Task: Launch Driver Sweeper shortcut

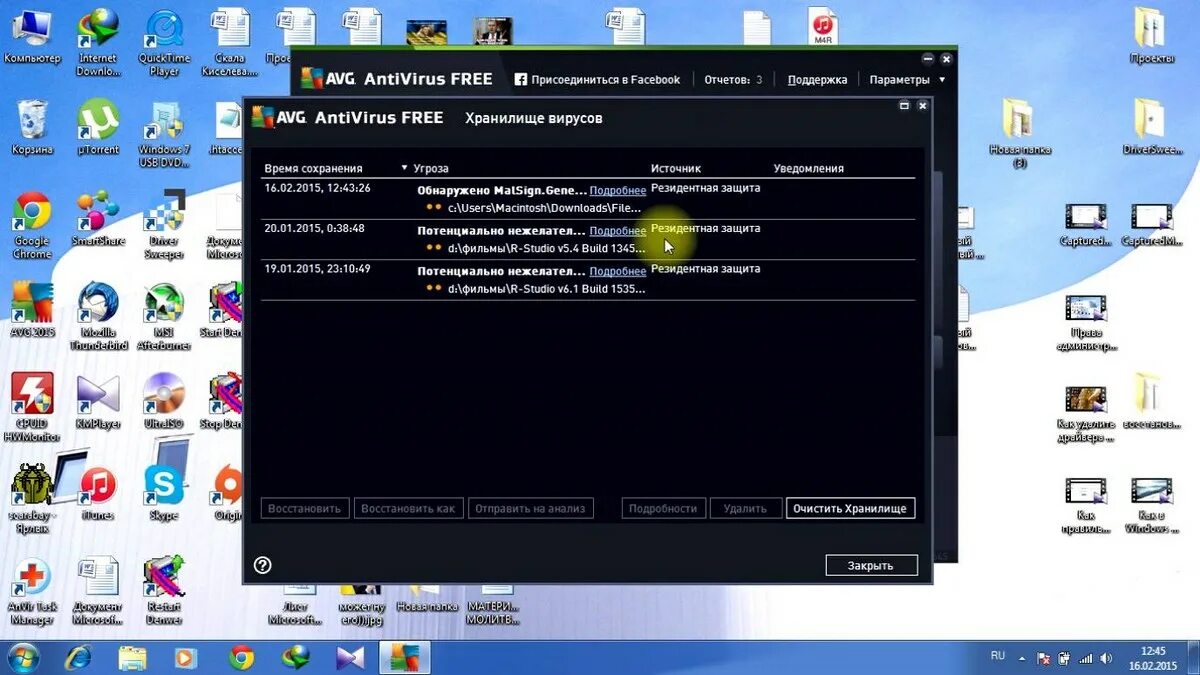Action: pyautogui.click(x=164, y=226)
